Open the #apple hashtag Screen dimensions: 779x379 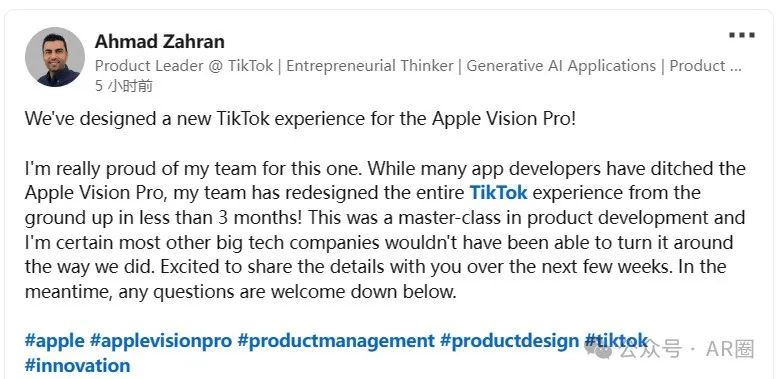coord(55,341)
